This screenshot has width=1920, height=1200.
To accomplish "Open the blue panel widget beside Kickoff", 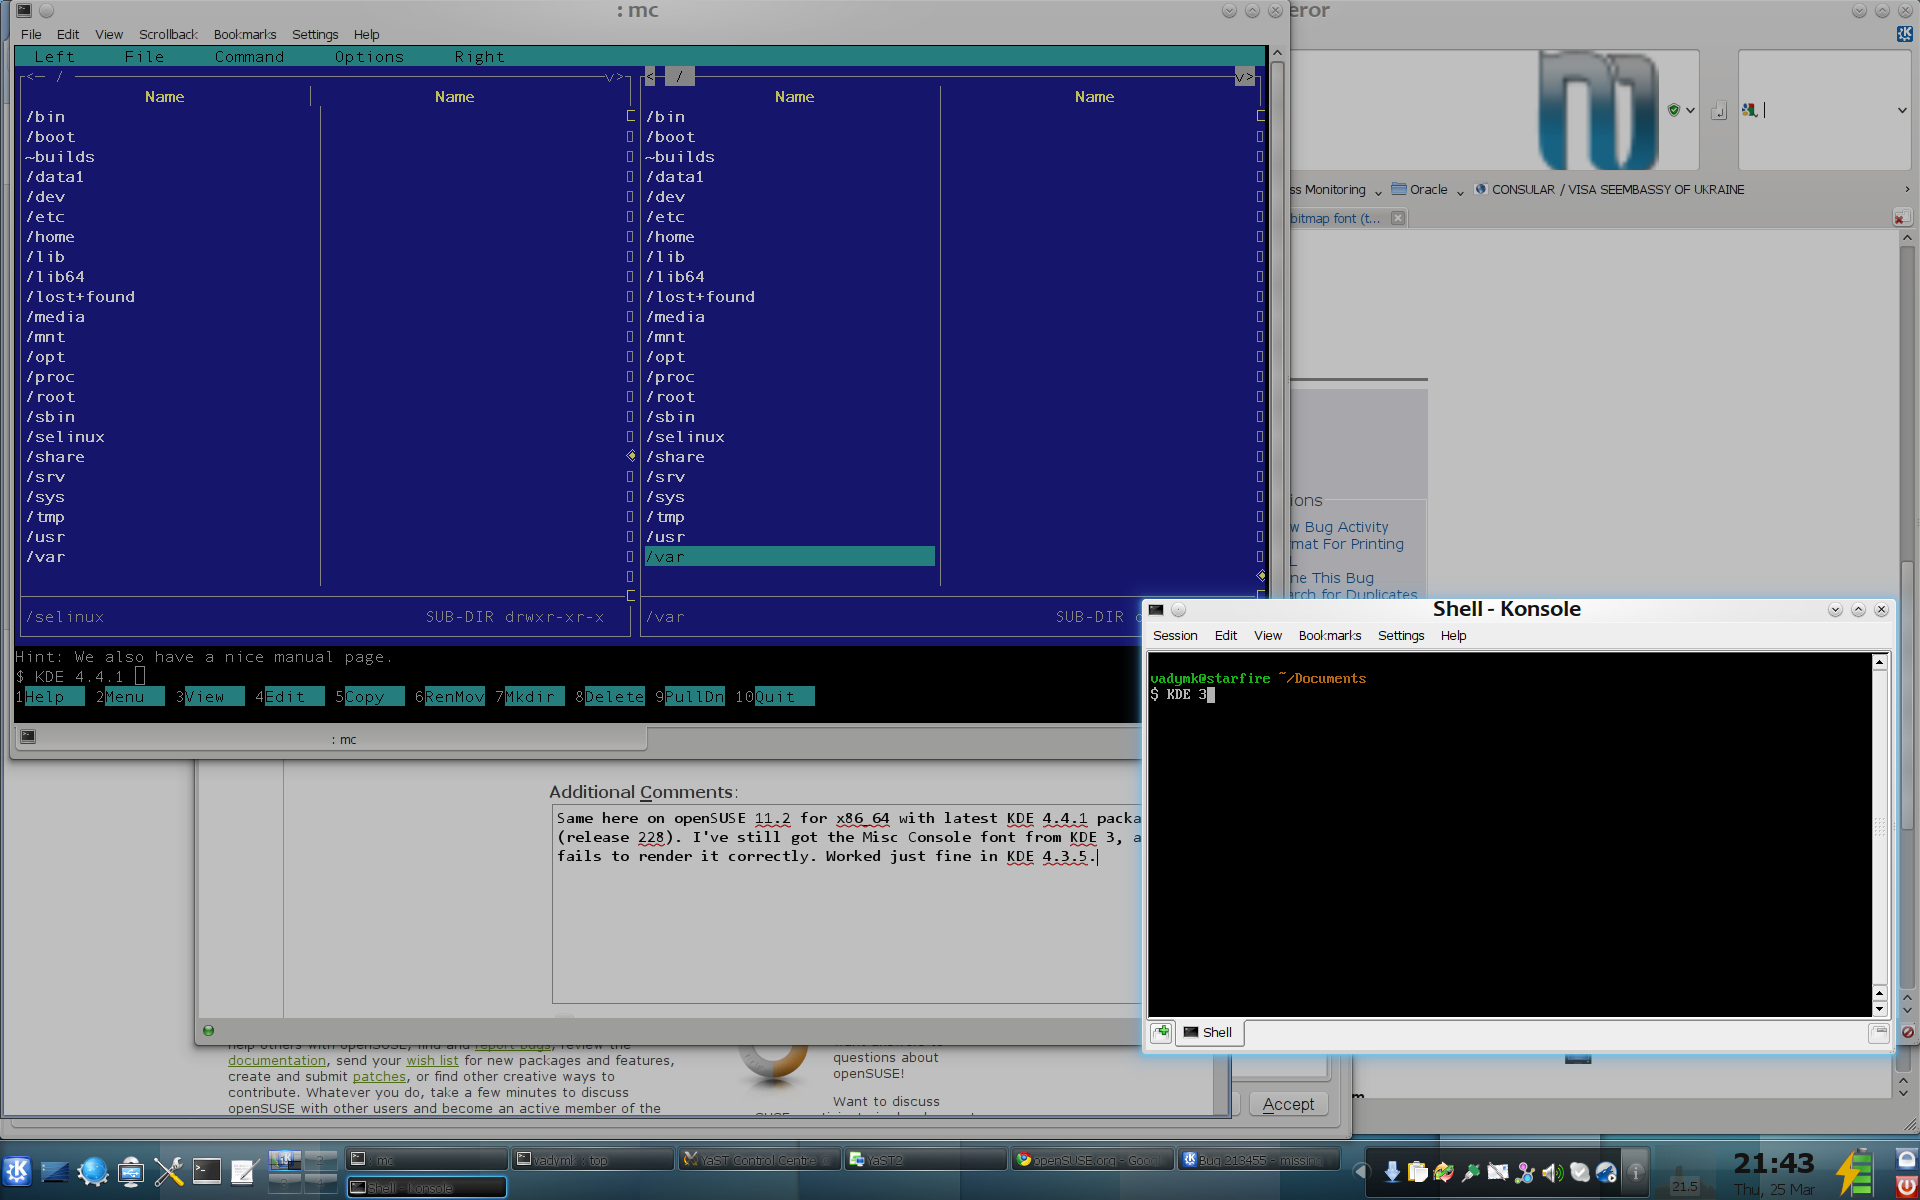I will coord(56,1171).
